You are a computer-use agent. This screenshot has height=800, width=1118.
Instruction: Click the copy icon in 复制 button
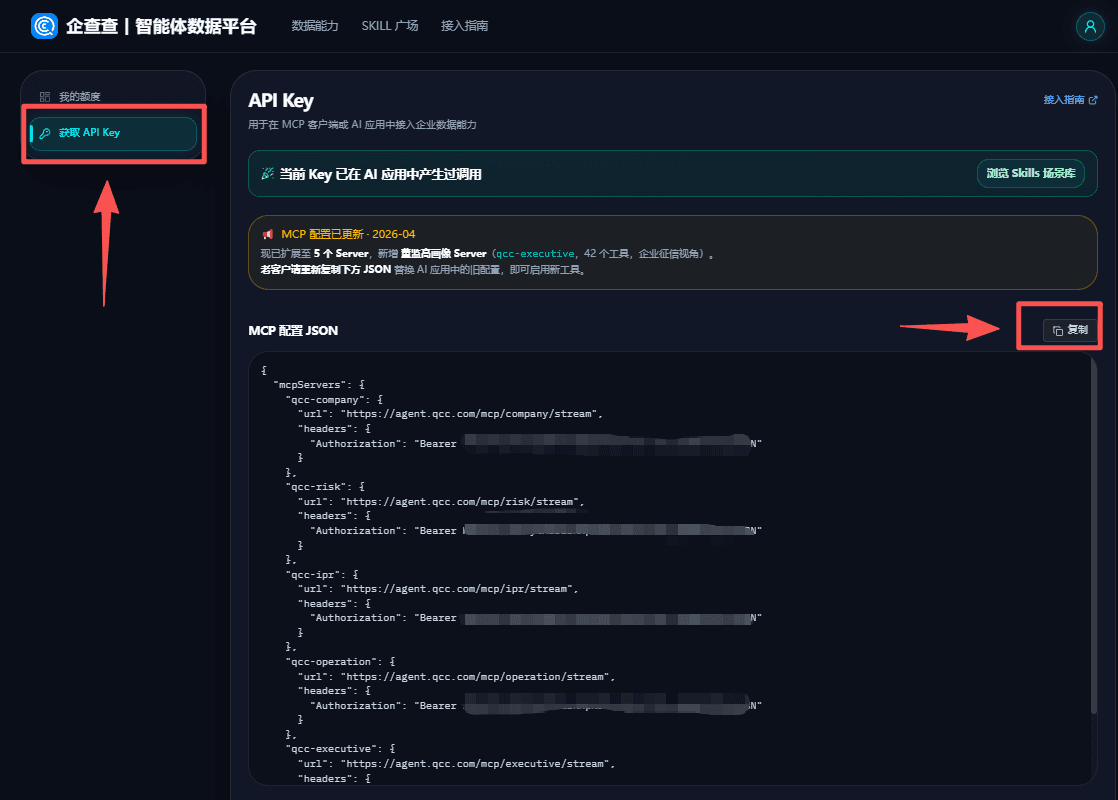point(1058,330)
